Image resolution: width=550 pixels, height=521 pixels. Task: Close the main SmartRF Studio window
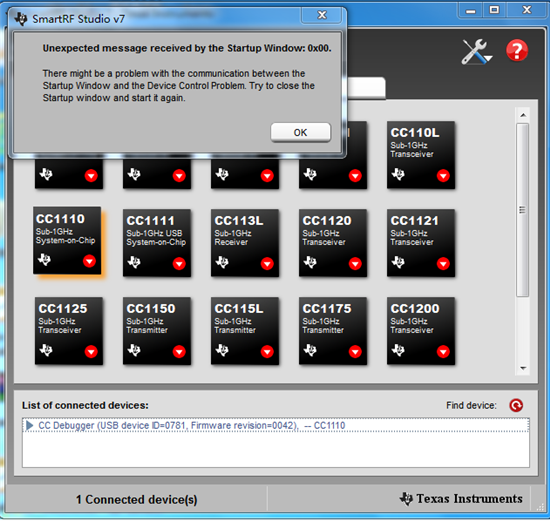526,10
